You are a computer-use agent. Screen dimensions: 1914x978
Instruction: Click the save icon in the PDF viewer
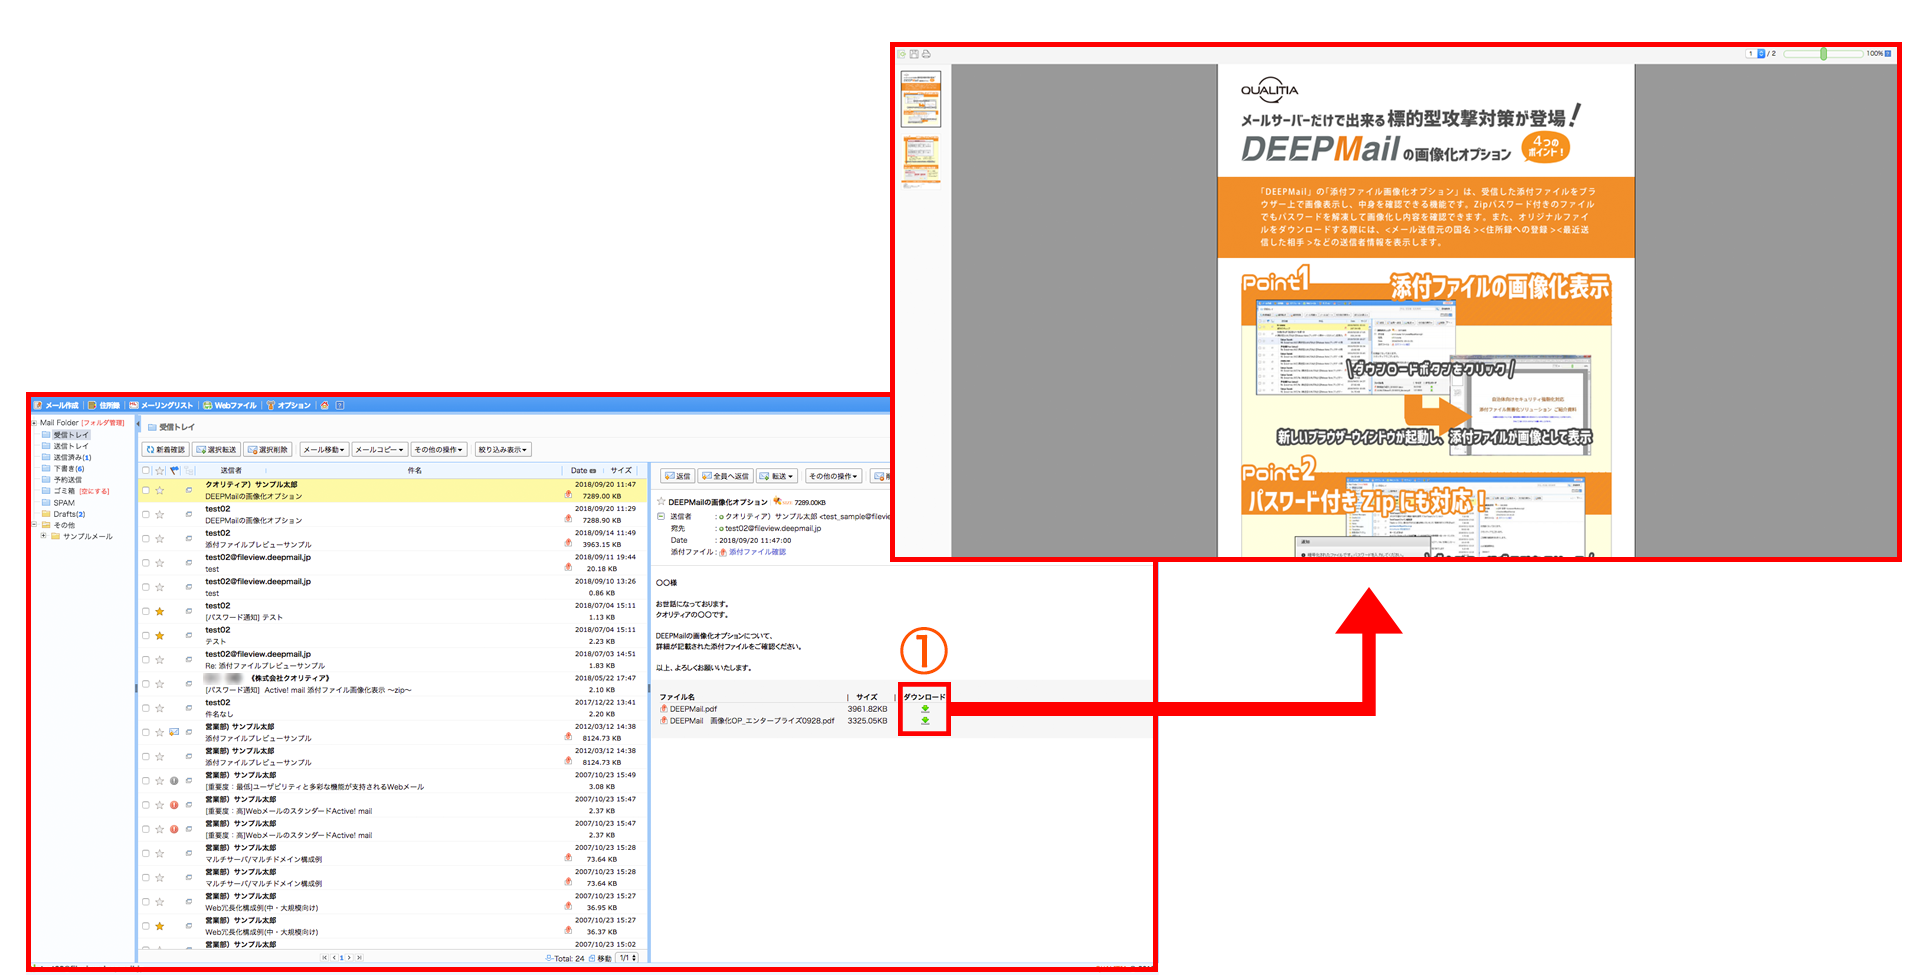coord(913,54)
